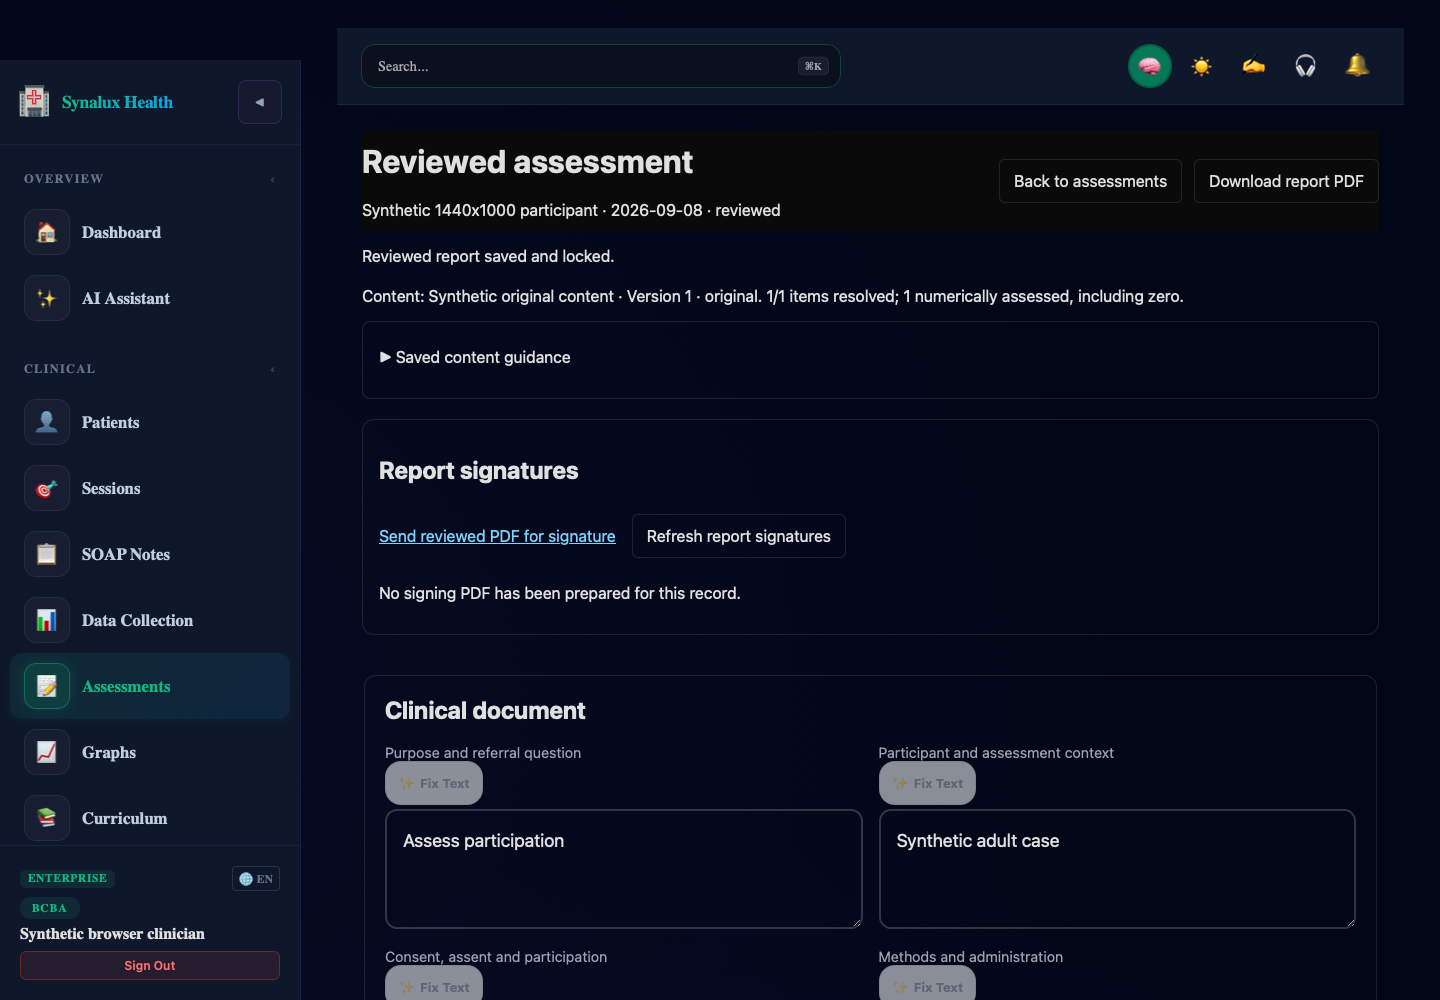Screen dimensions: 1440x1000
Task: Open SOAP Notes section
Action: coord(150,554)
